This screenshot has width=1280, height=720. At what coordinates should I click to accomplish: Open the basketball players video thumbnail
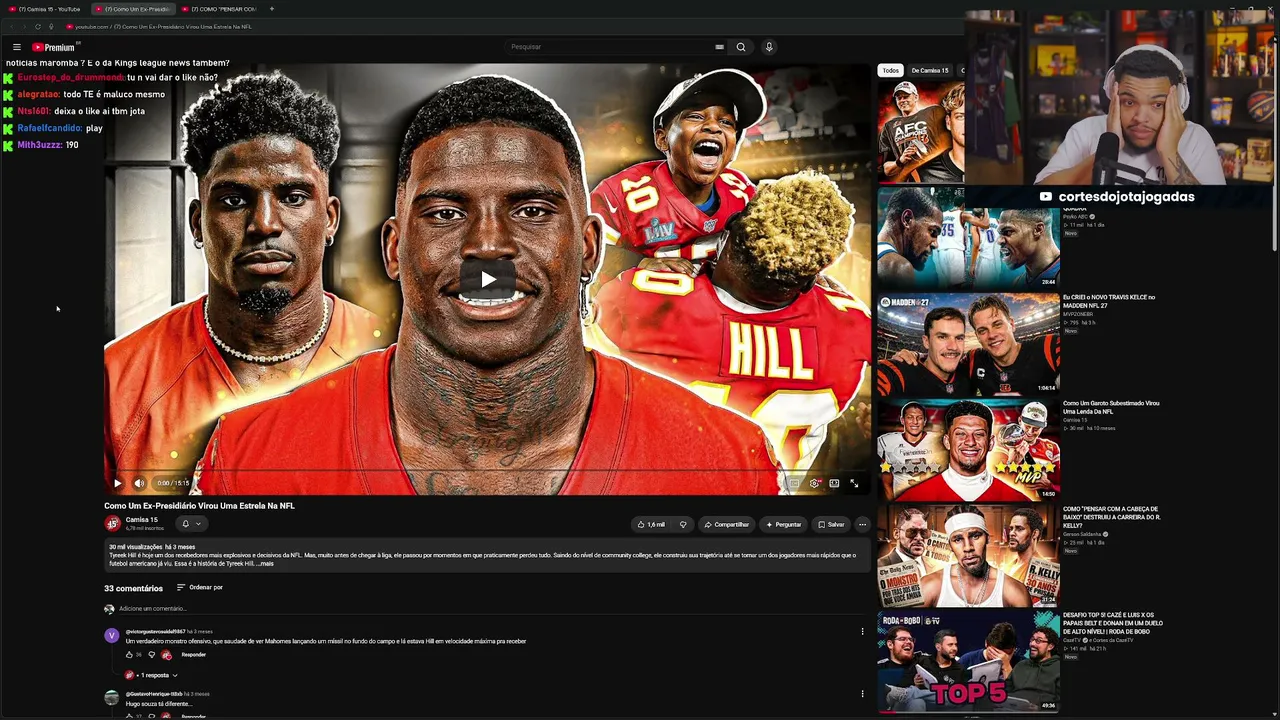968,237
